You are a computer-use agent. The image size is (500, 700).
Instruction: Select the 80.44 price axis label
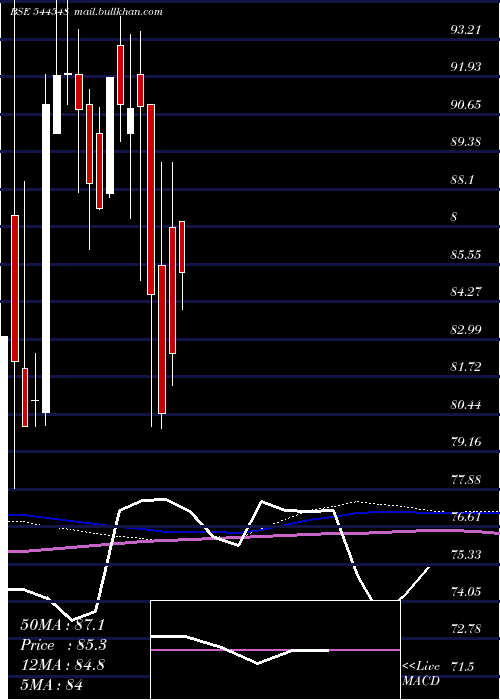(x=466, y=405)
